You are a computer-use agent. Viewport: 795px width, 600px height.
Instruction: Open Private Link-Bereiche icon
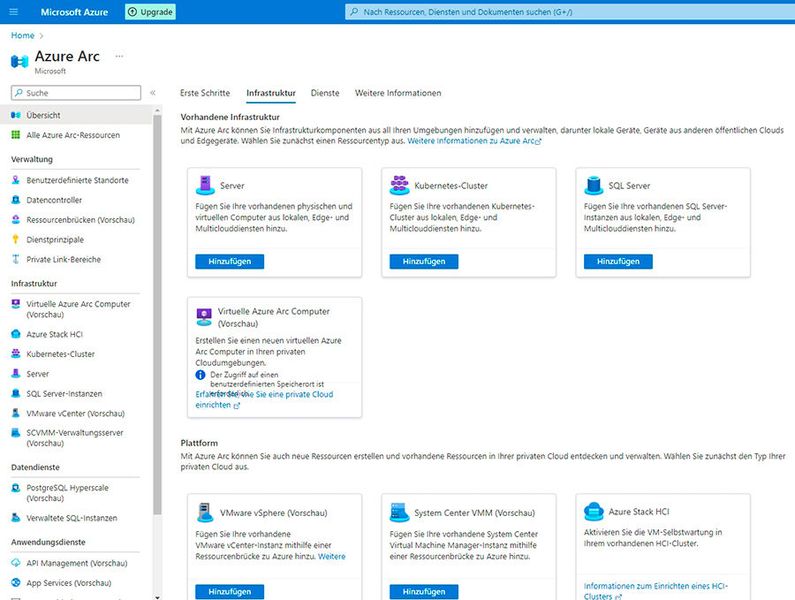[16, 259]
